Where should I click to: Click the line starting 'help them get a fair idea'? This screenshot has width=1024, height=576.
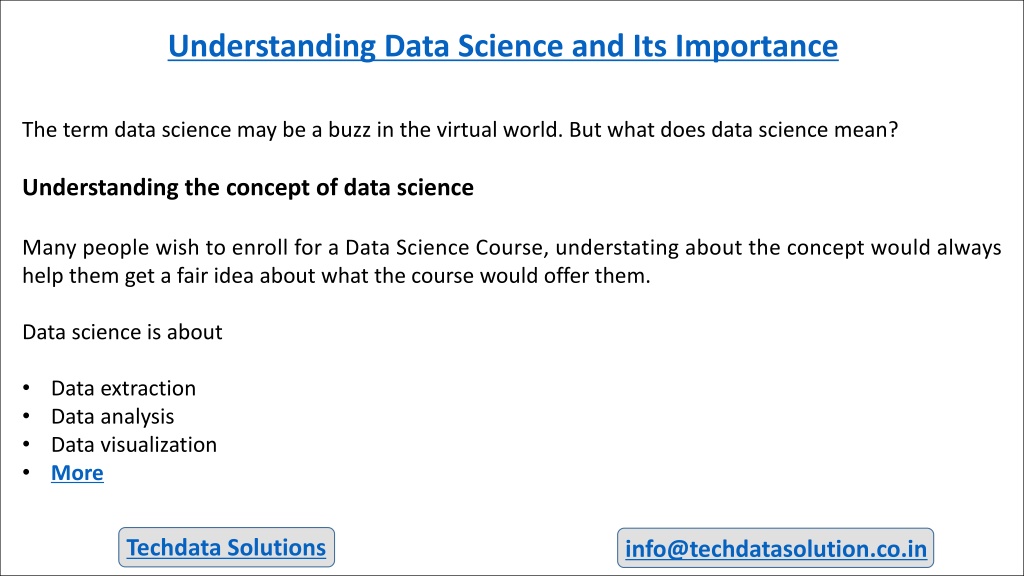pyautogui.click(x=336, y=276)
